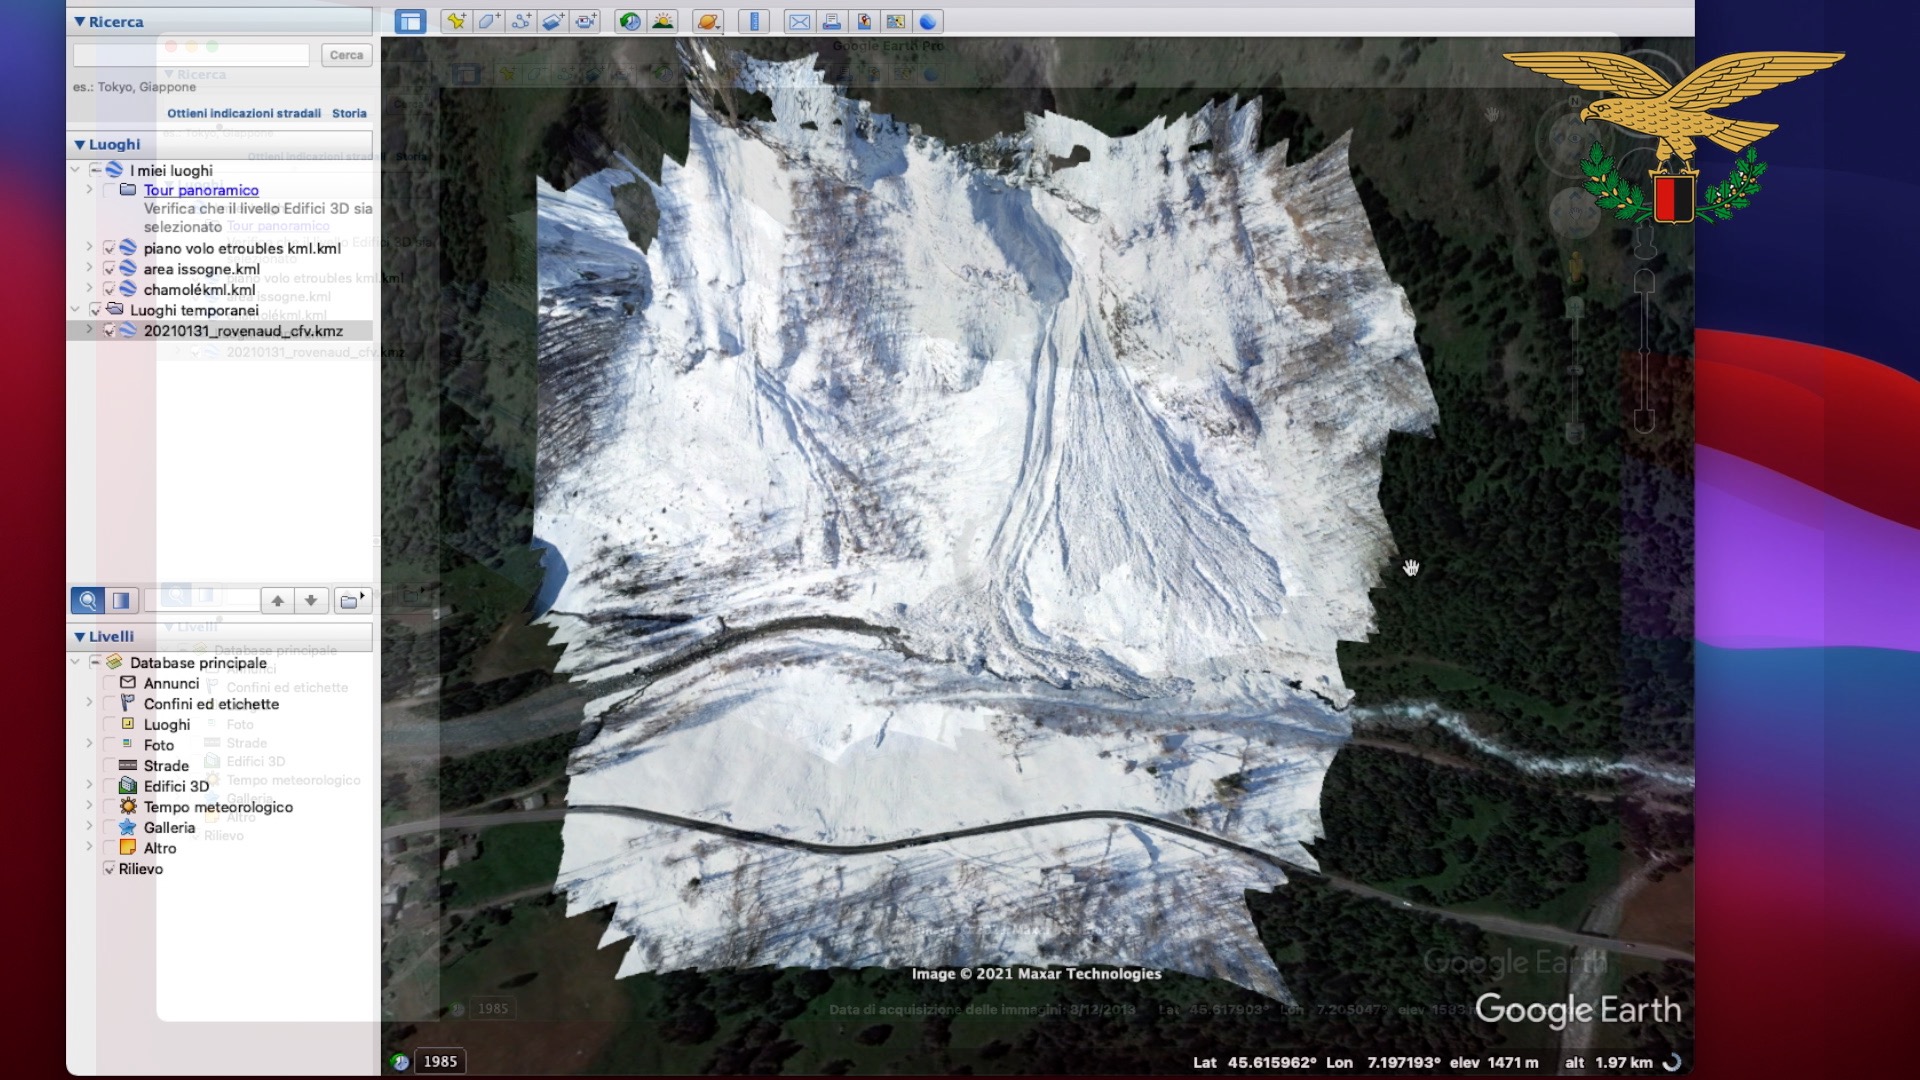Click the Add Placemark pushpin icon
1920x1080 pixels.
(x=456, y=21)
